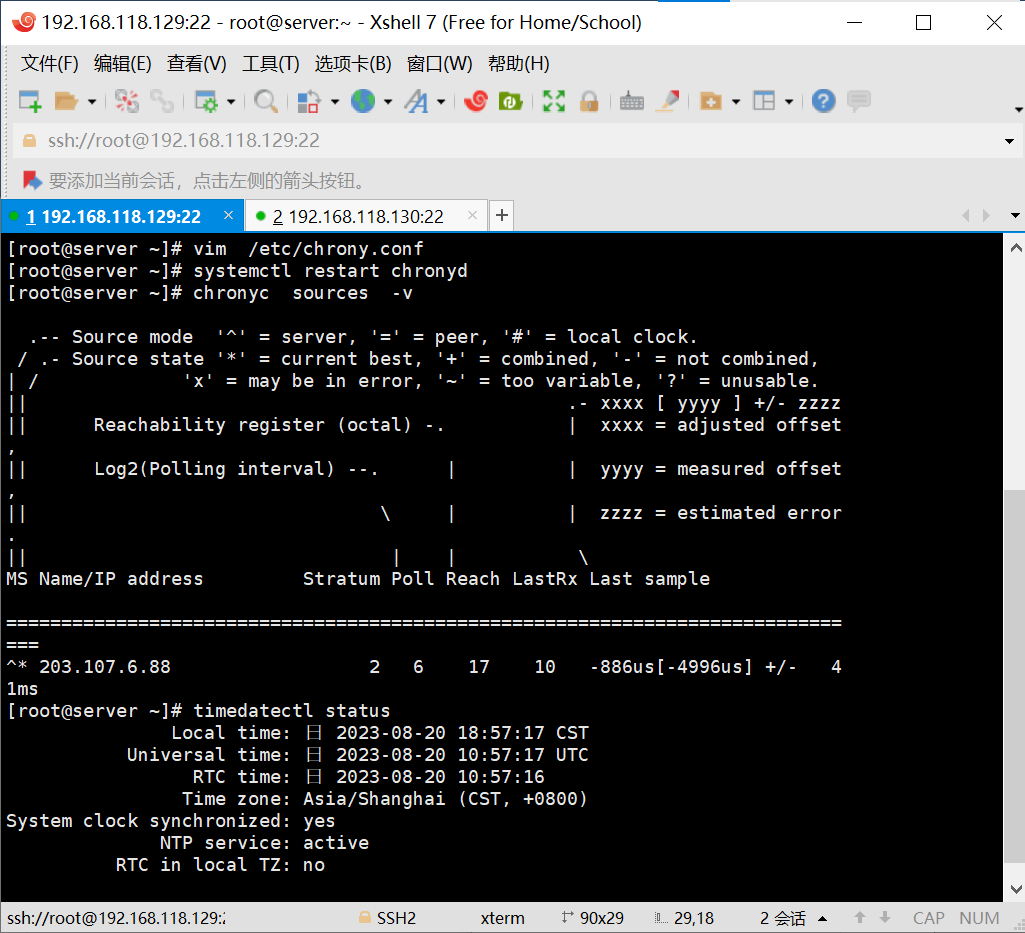Click the red bookmark add-session arrow icon
This screenshot has width=1025, height=933.
pos(32,180)
